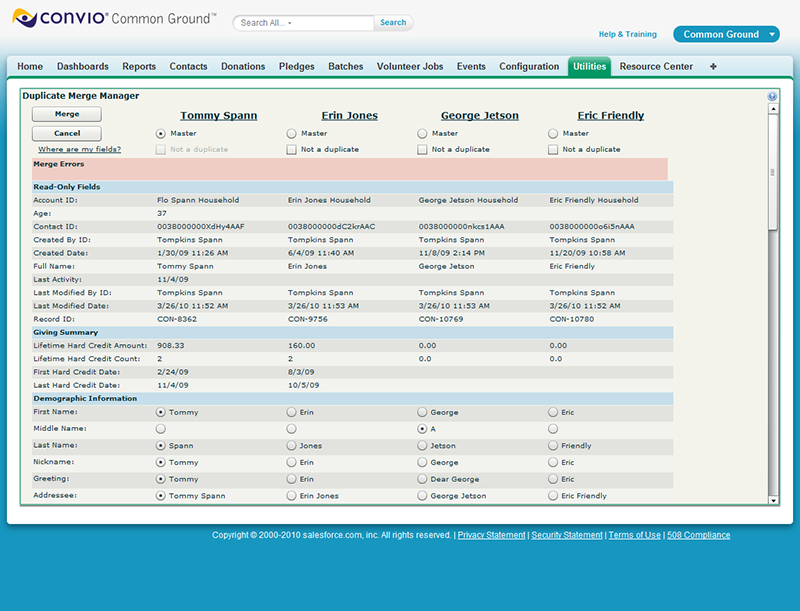Open the Donations tab
Screen dimensions: 800x611
243,67
